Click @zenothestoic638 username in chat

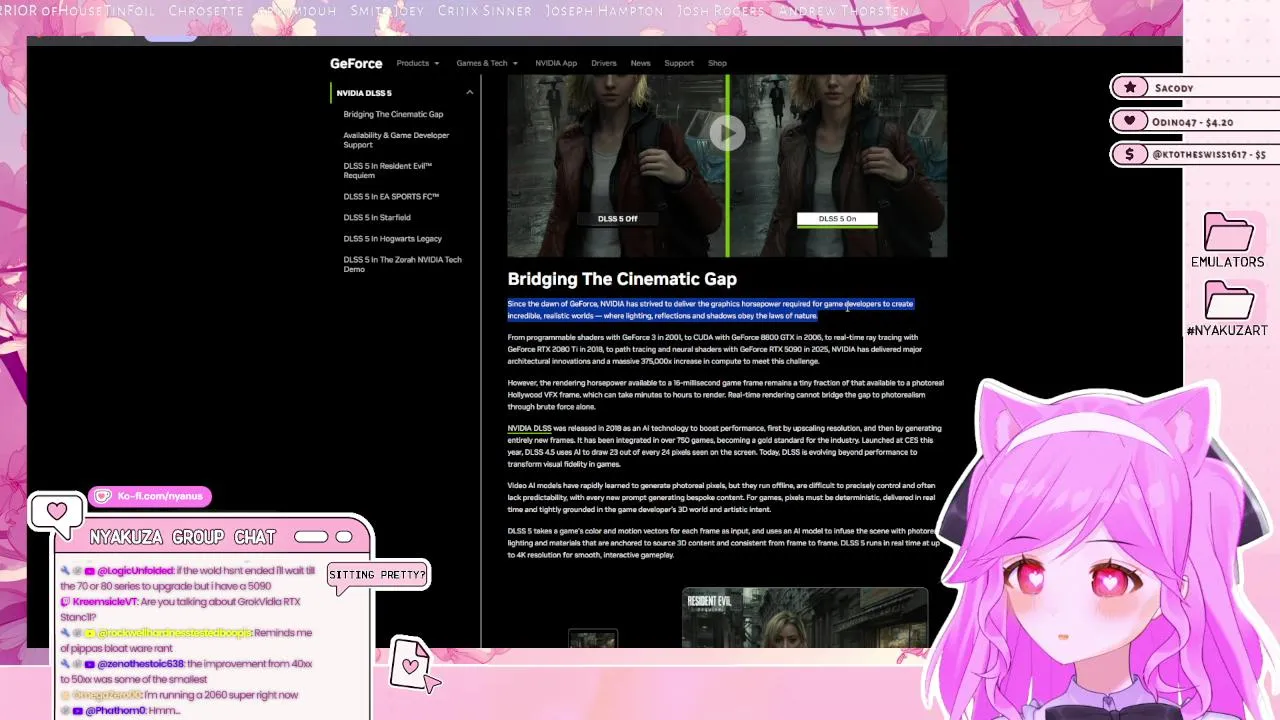pos(140,663)
